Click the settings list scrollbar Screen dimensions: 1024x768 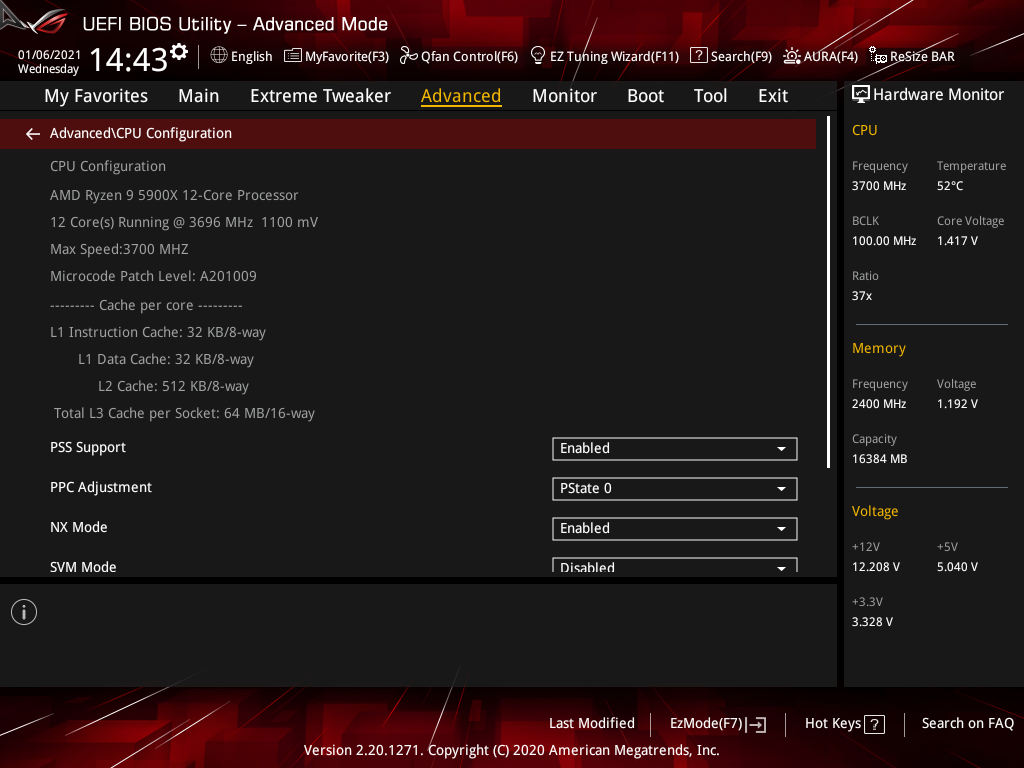pos(828,292)
